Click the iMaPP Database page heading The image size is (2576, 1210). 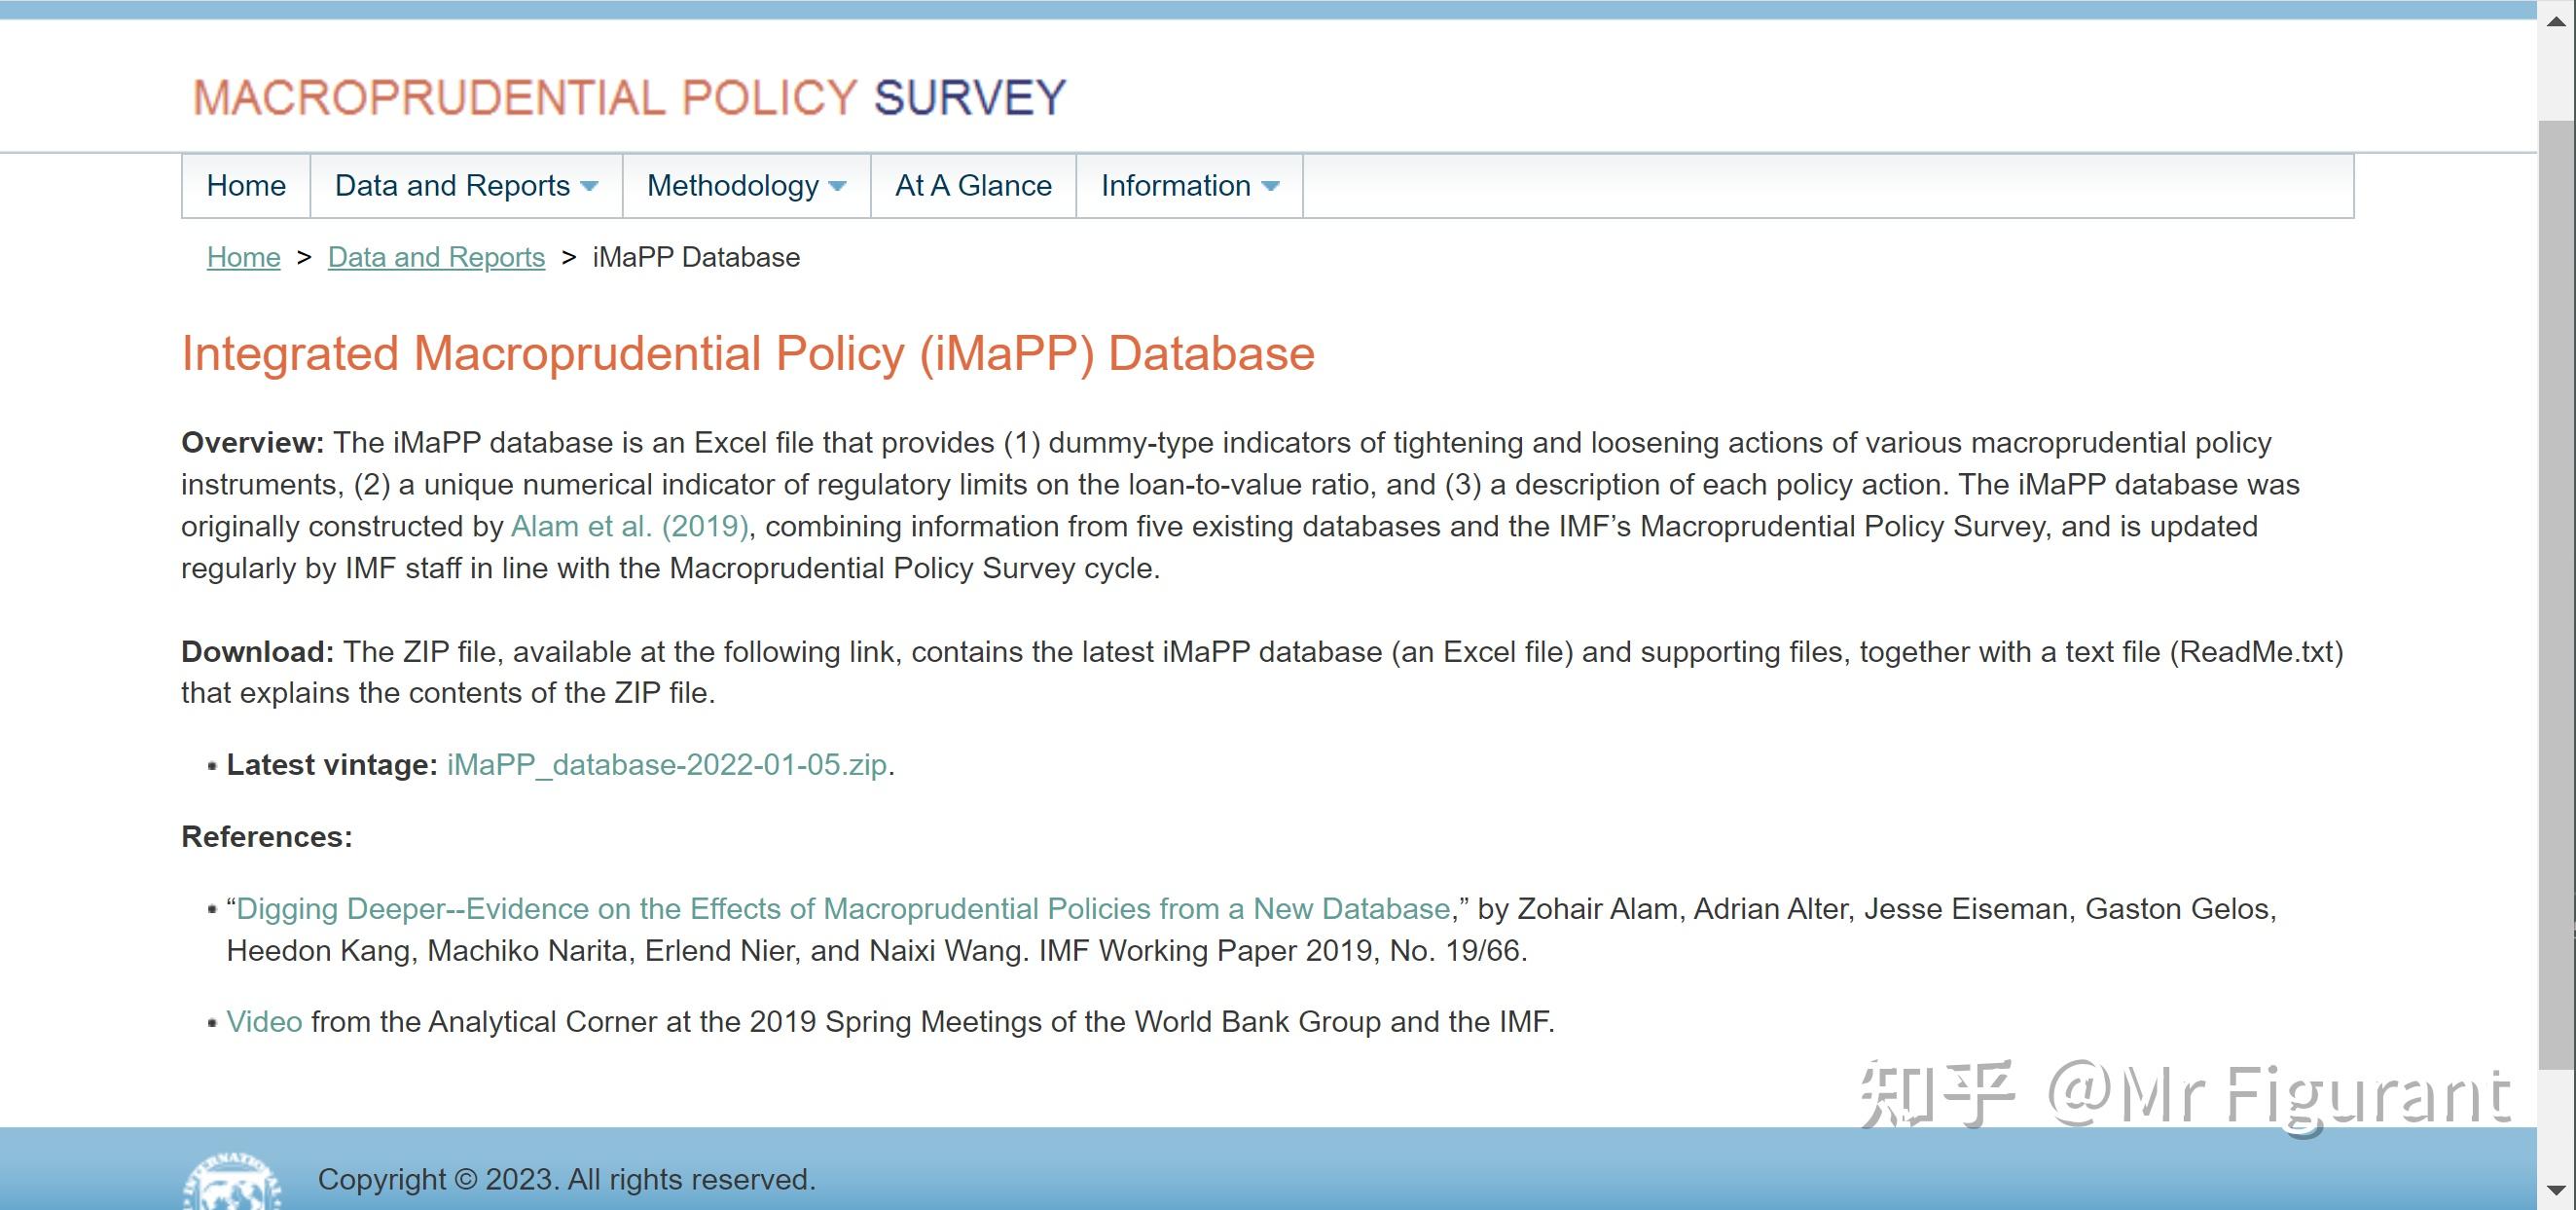[747, 354]
